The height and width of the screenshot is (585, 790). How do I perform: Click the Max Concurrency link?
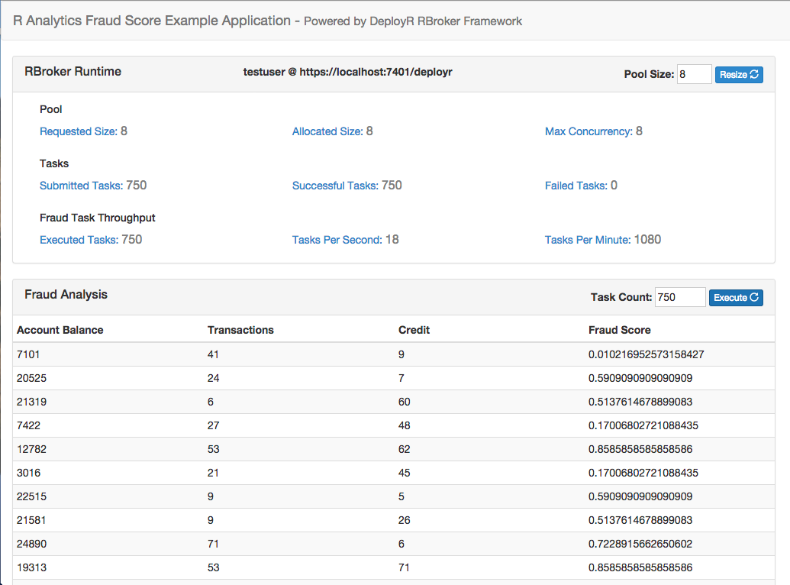(x=588, y=131)
